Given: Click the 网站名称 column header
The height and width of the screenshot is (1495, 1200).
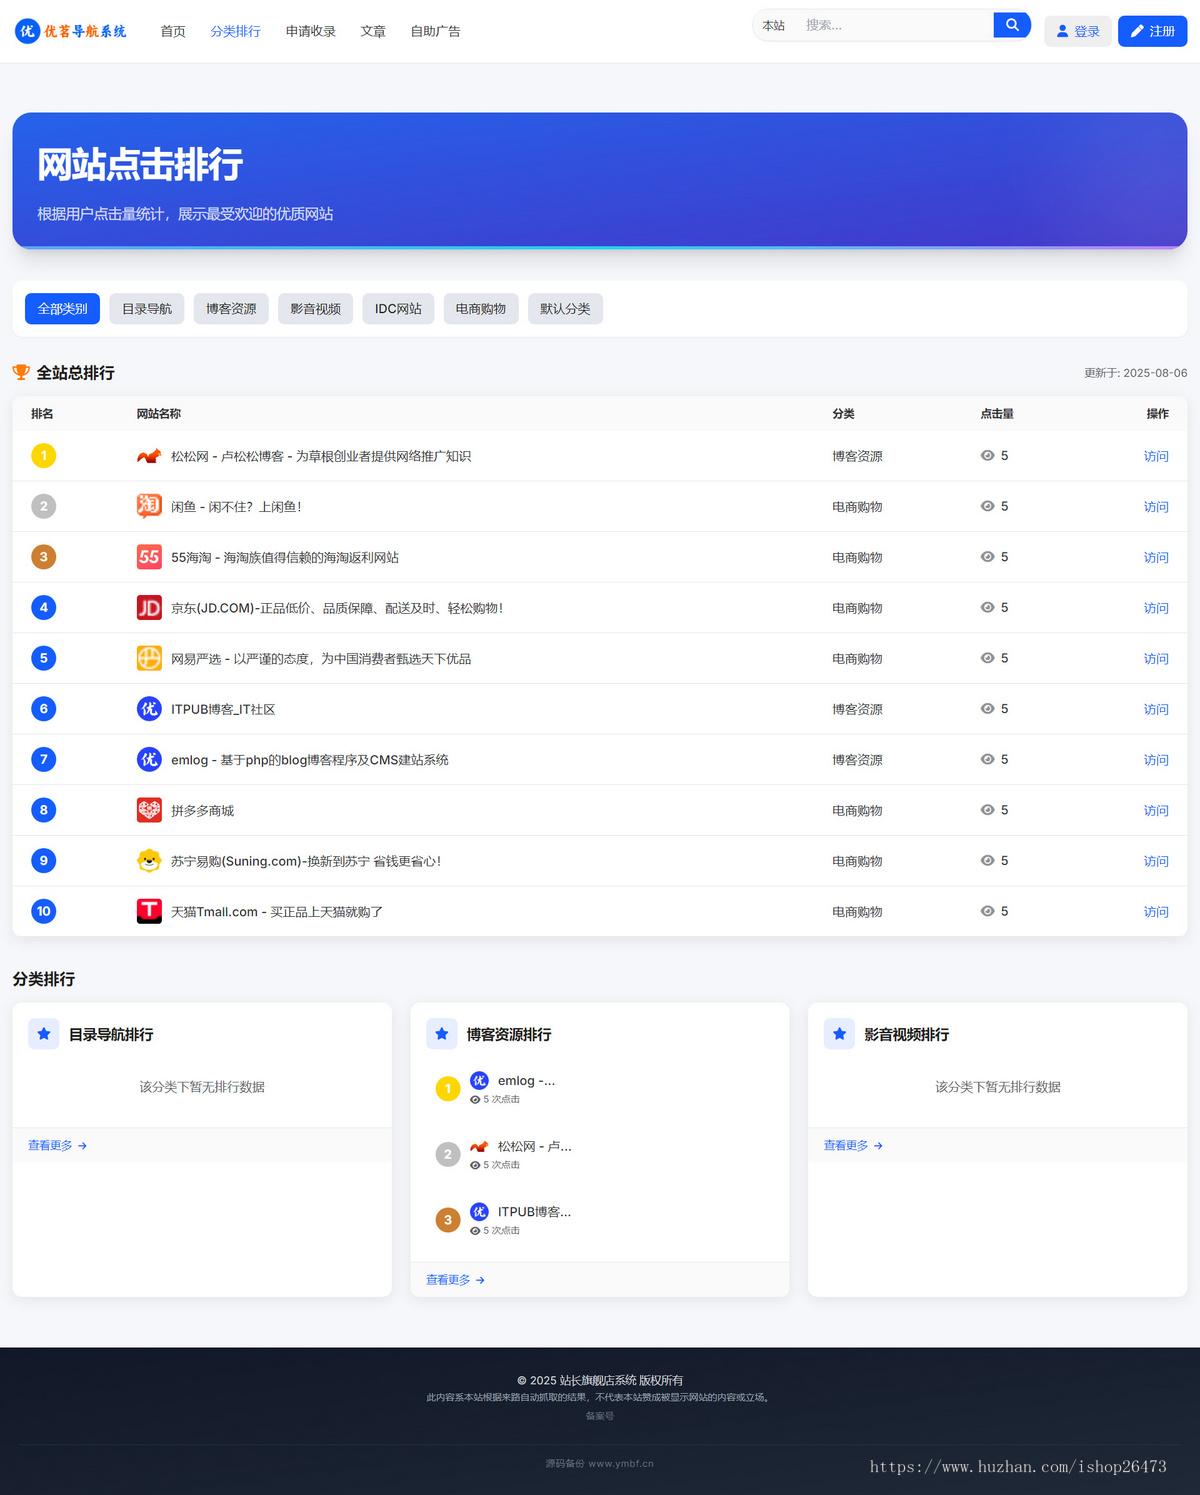Looking at the screenshot, I should (159, 413).
